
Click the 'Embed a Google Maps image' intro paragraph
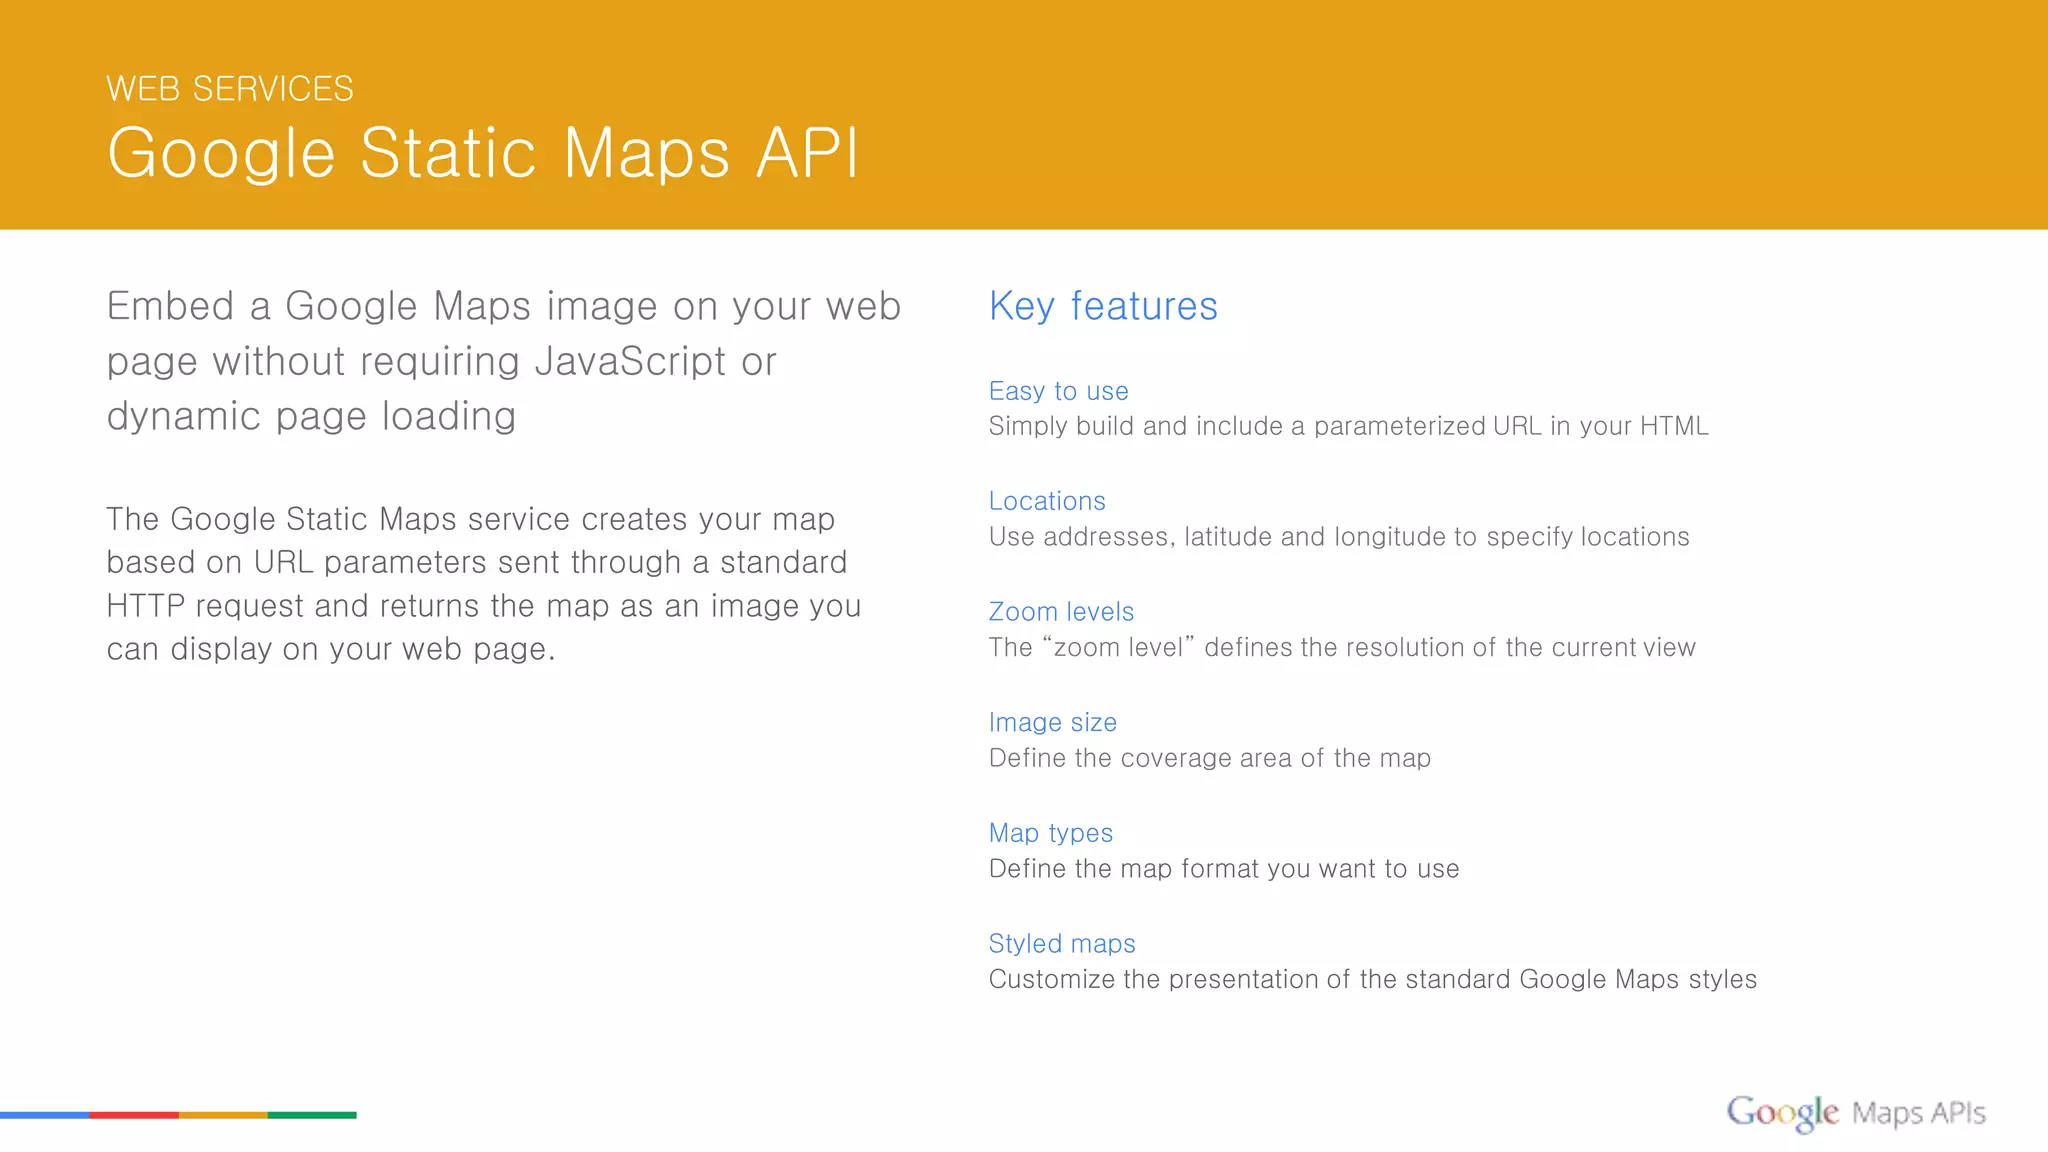click(x=504, y=361)
